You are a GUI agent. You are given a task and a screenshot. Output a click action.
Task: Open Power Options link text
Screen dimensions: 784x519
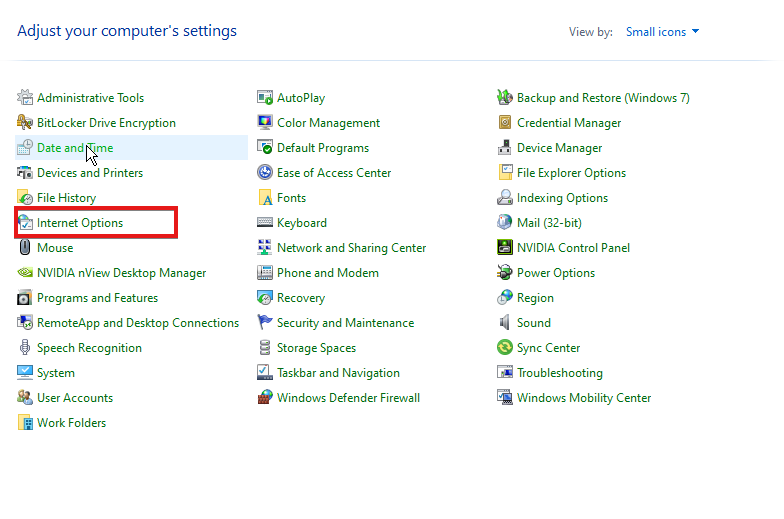coord(556,273)
